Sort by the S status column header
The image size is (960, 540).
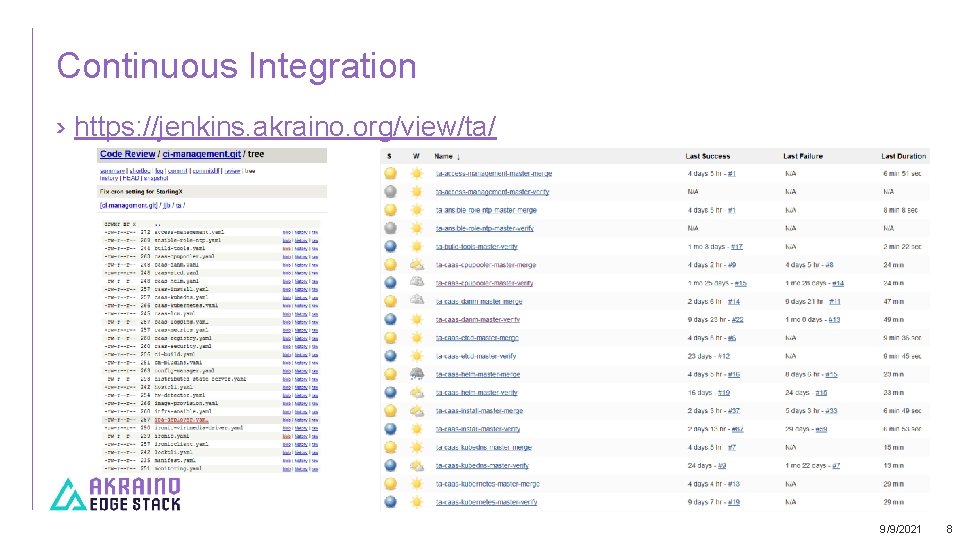pyautogui.click(x=389, y=156)
